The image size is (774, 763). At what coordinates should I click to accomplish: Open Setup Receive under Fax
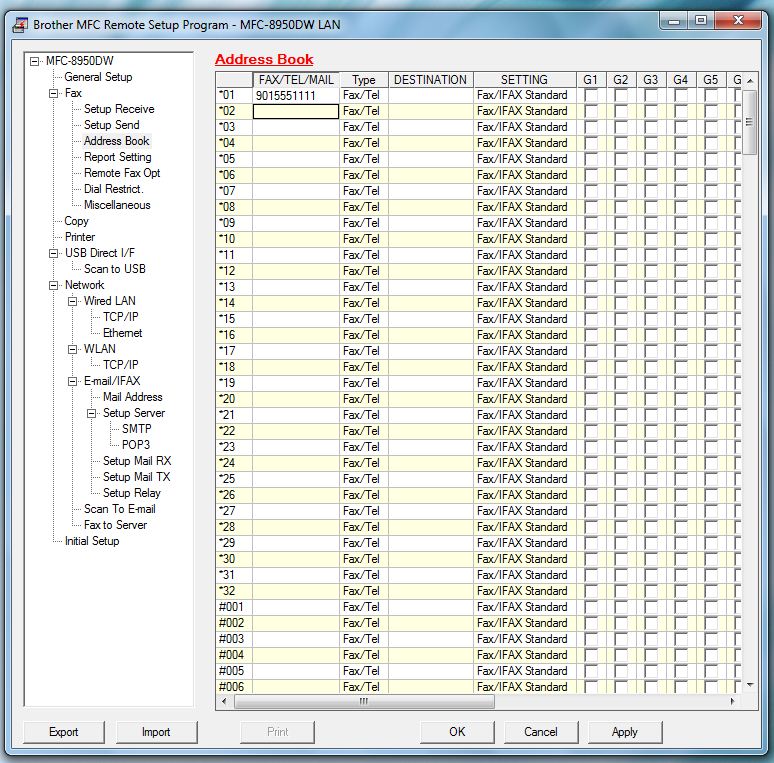(x=119, y=109)
